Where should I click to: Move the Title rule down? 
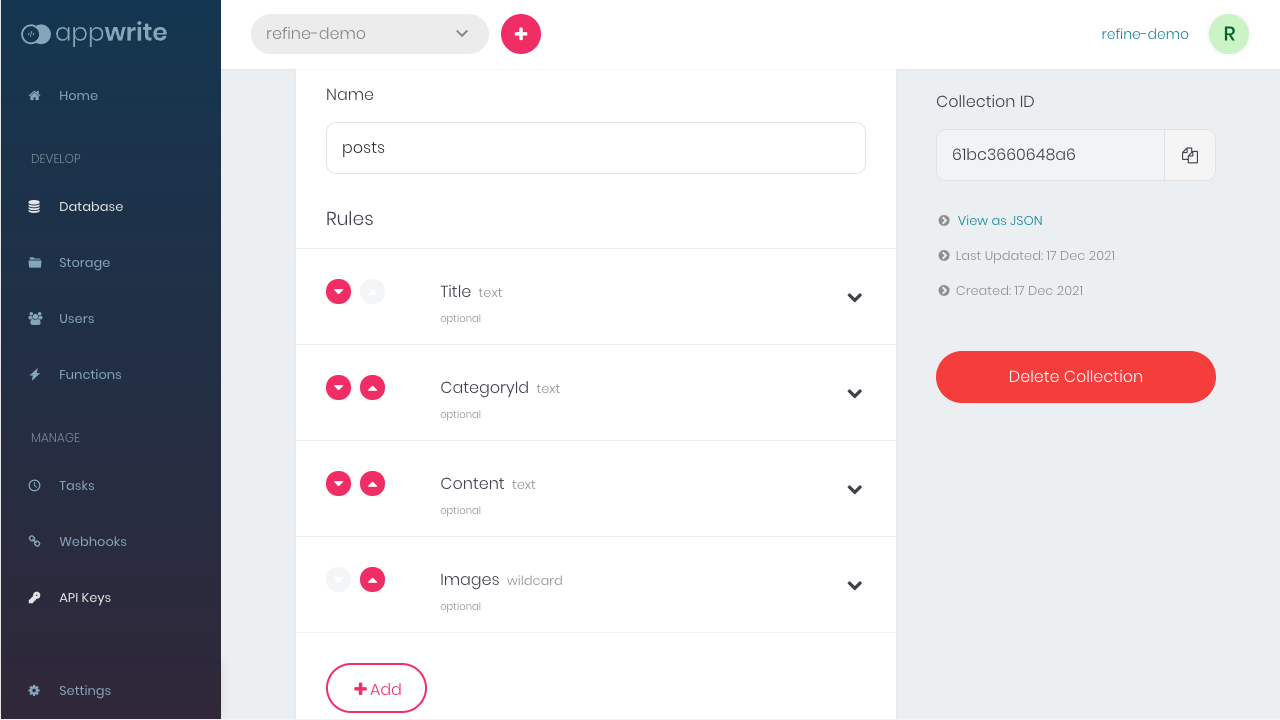[339, 292]
